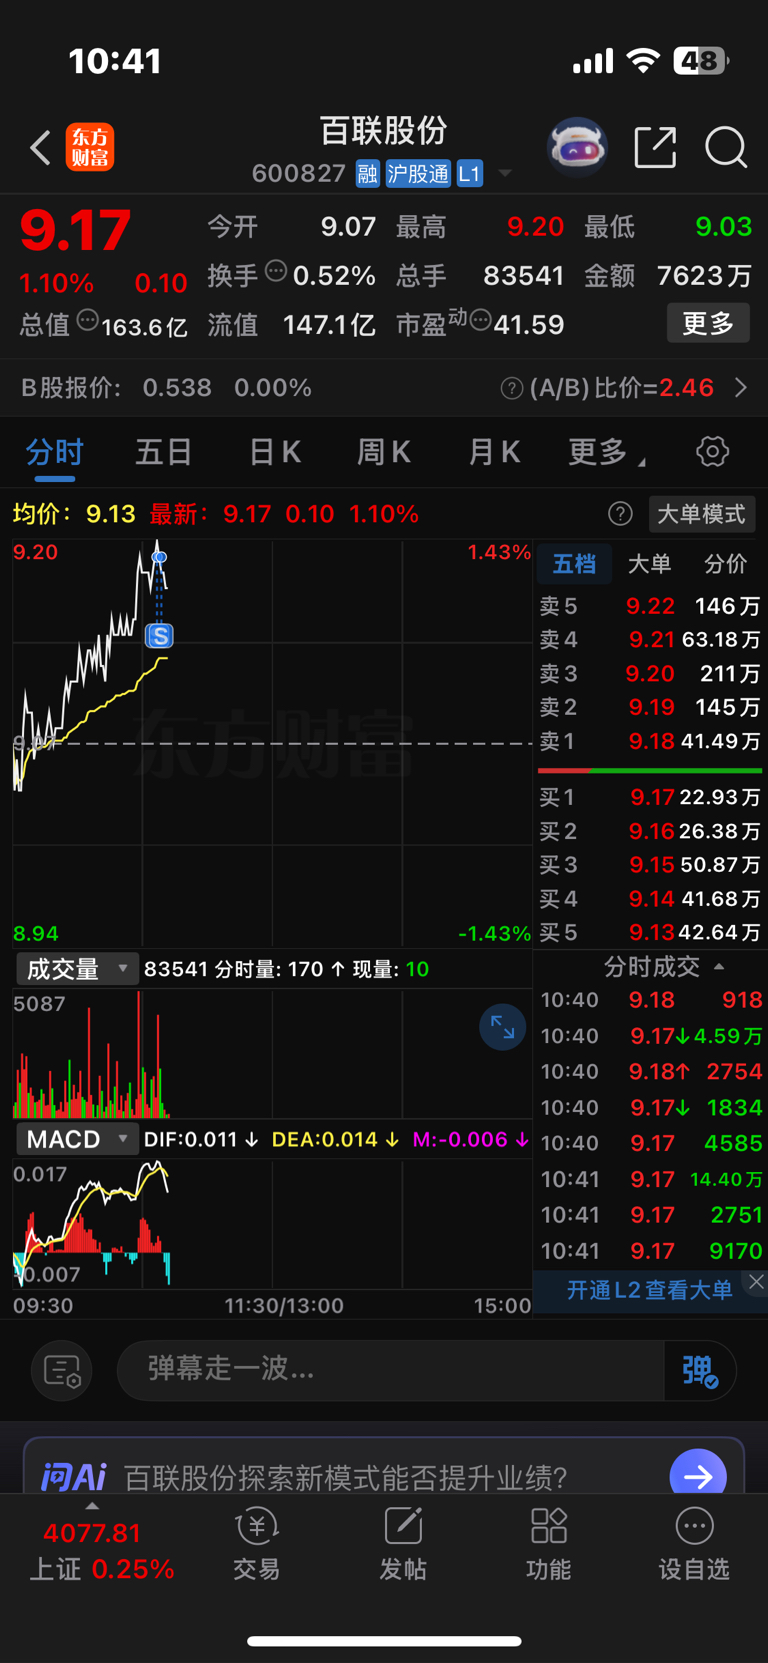Open MACD indicator dropdown
Viewport: 768px width, 1663px height.
[77, 1139]
